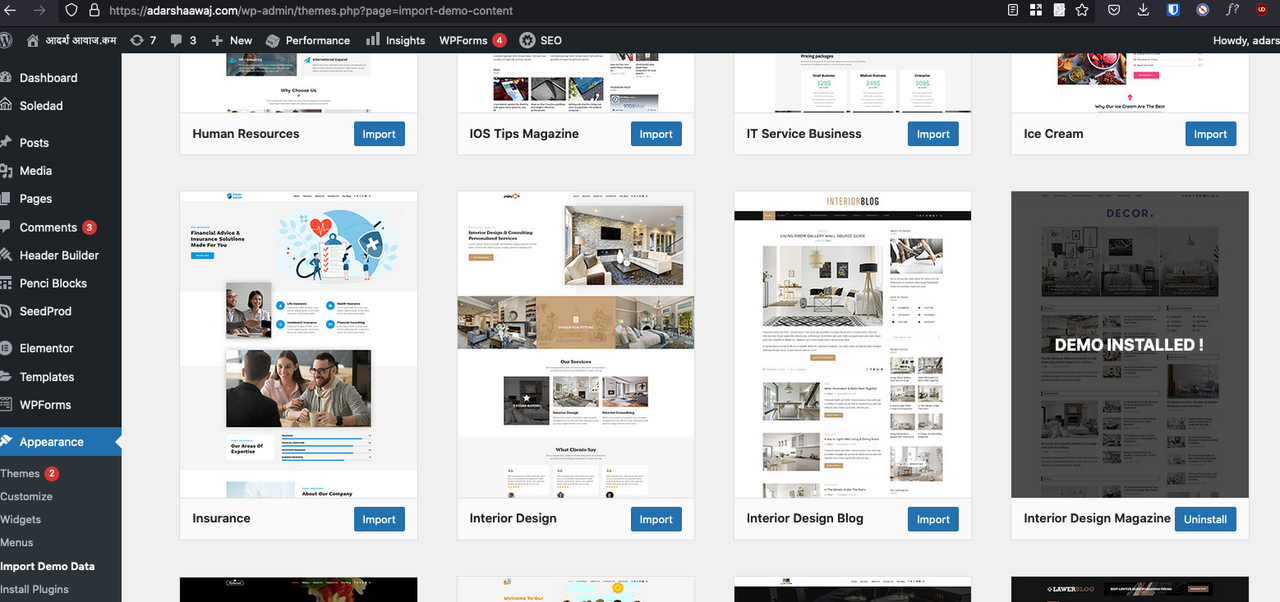
Task: Click the browser forward arrow
Action: [39, 10]
